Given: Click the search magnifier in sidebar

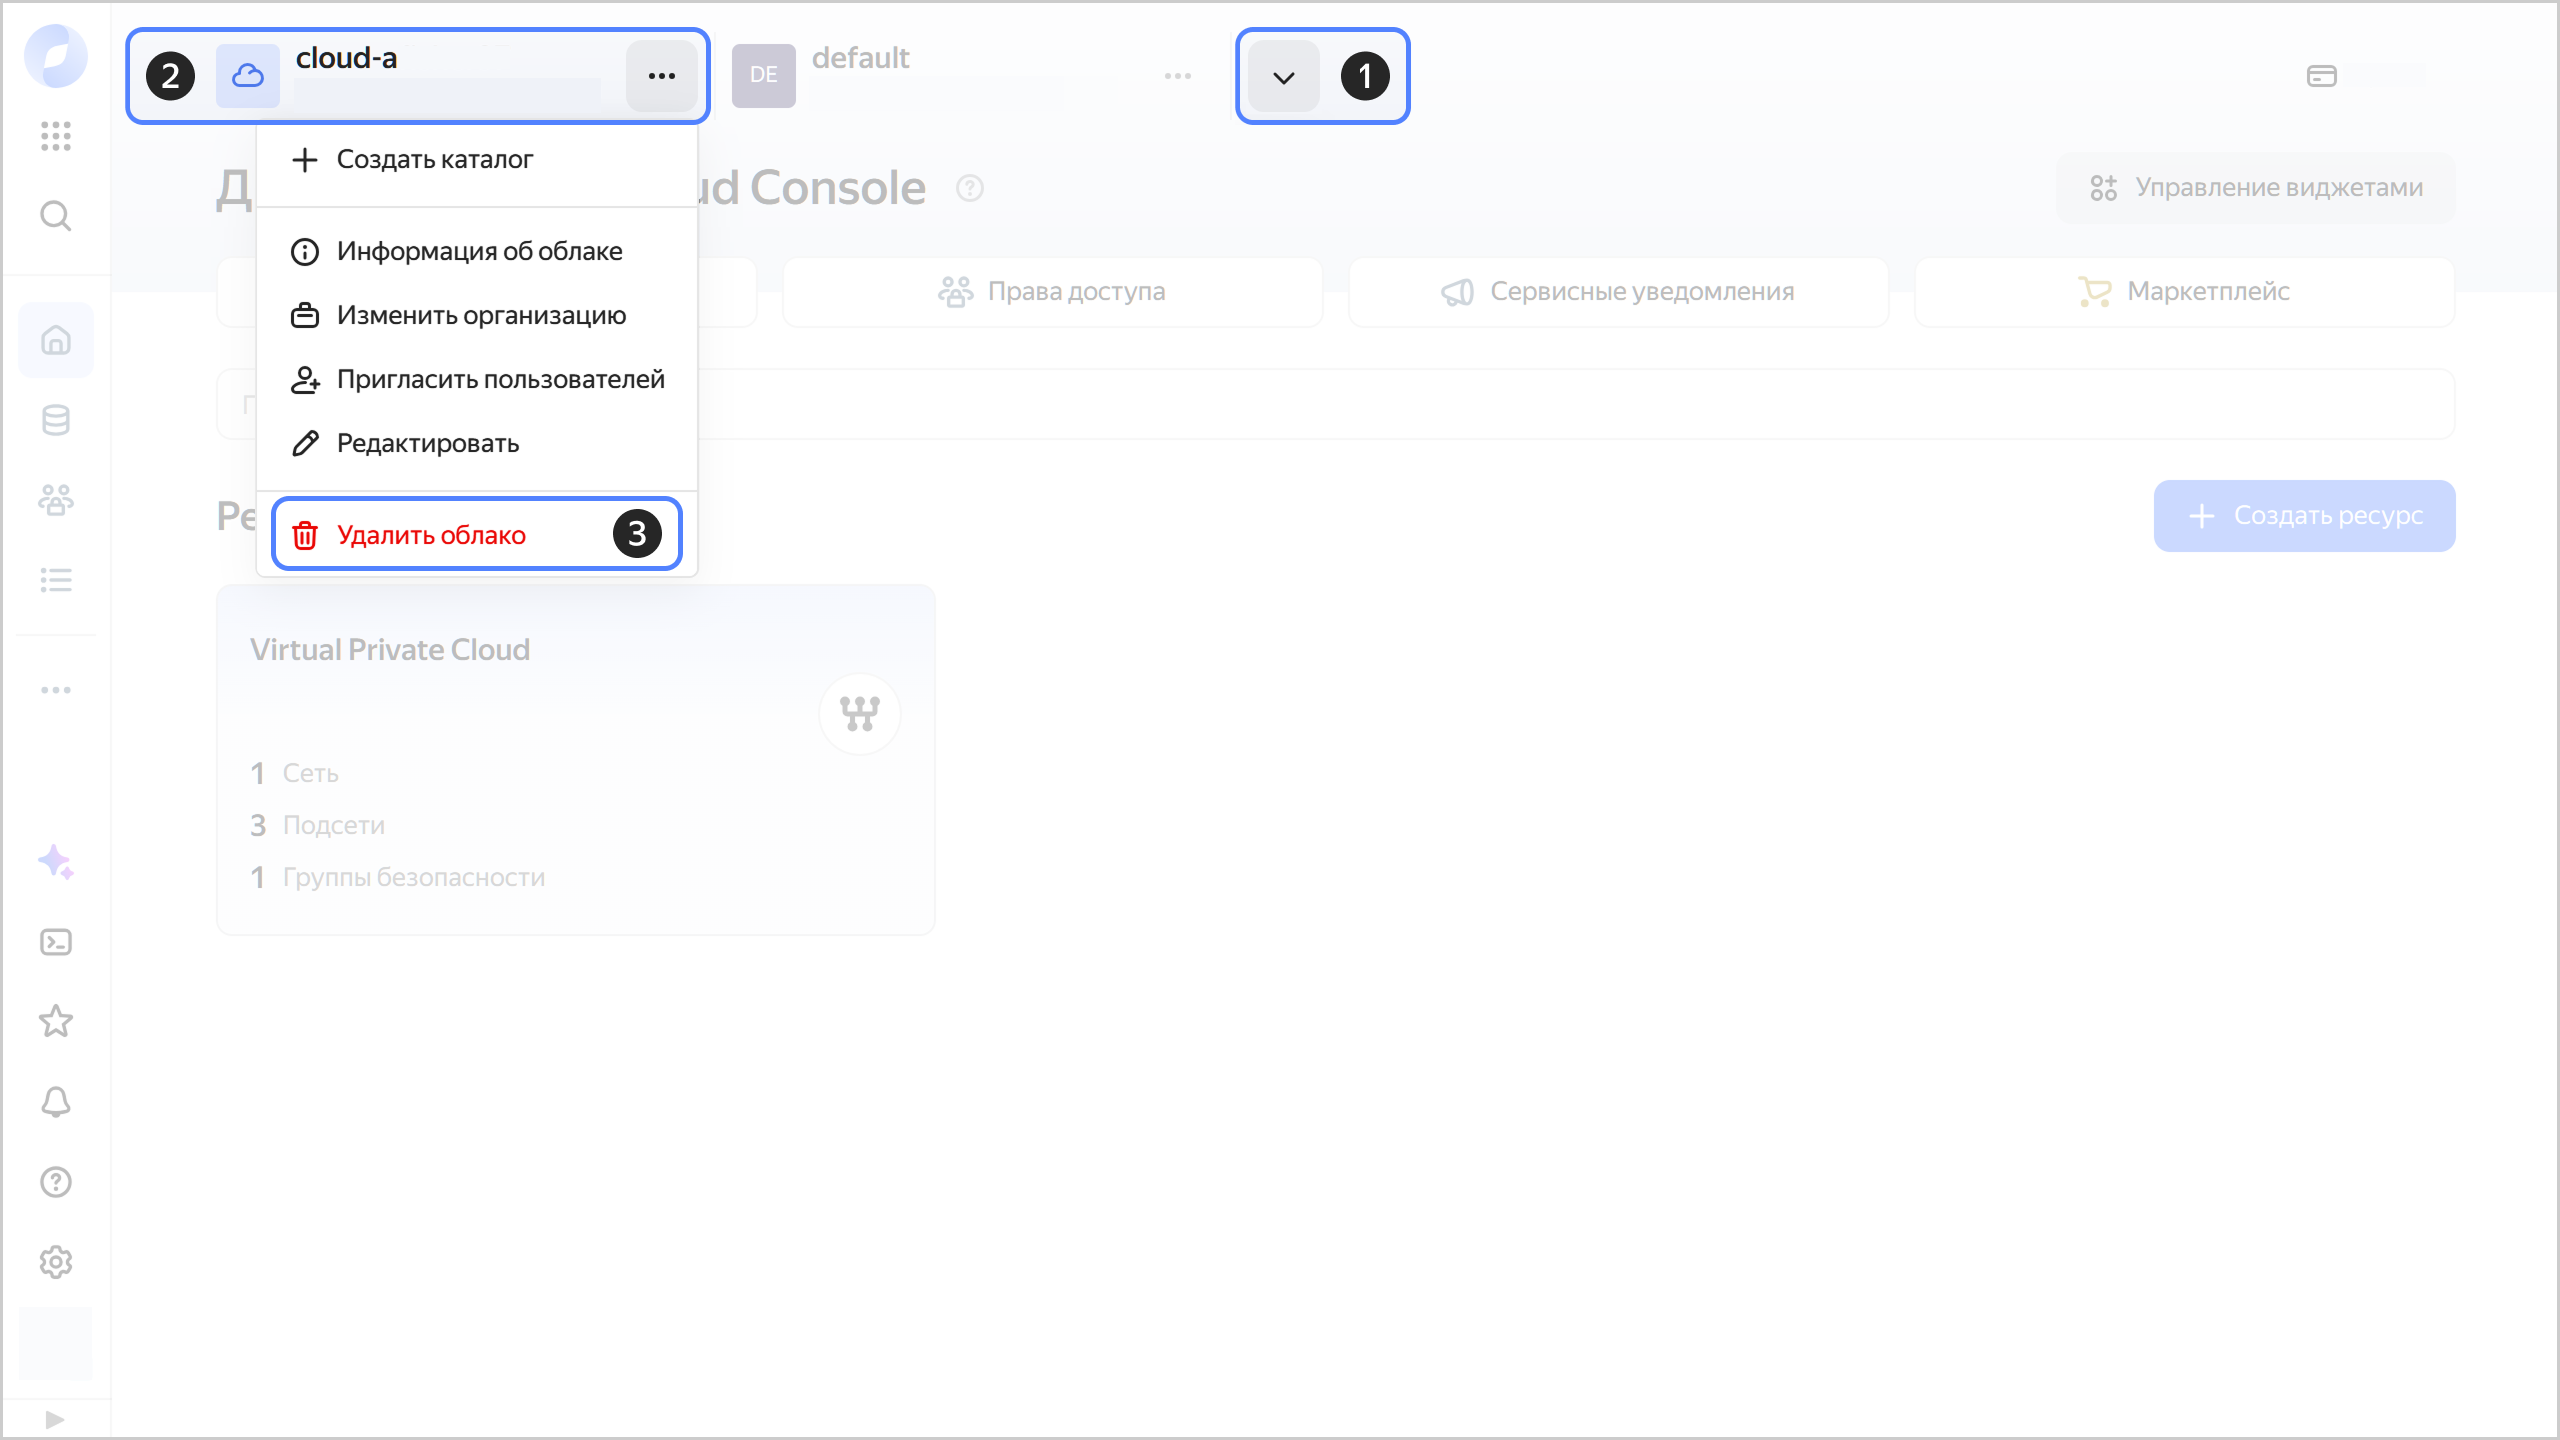Looking at the screenshot, I should point(56,215).
